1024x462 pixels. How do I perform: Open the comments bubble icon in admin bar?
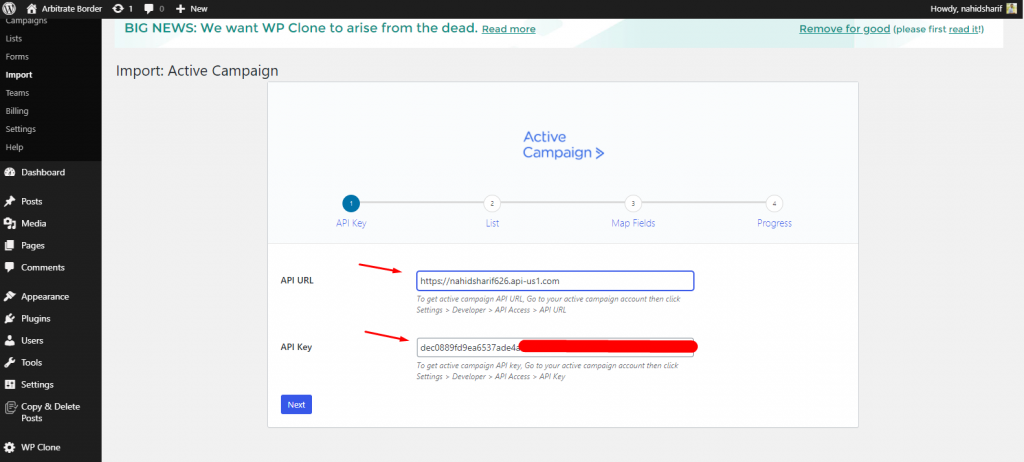149,8
